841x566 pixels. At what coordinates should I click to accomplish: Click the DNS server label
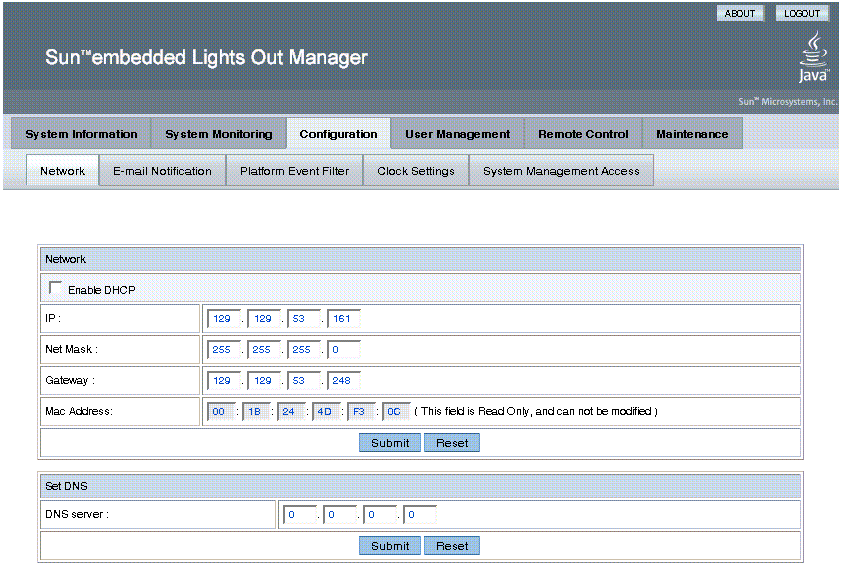77,514
